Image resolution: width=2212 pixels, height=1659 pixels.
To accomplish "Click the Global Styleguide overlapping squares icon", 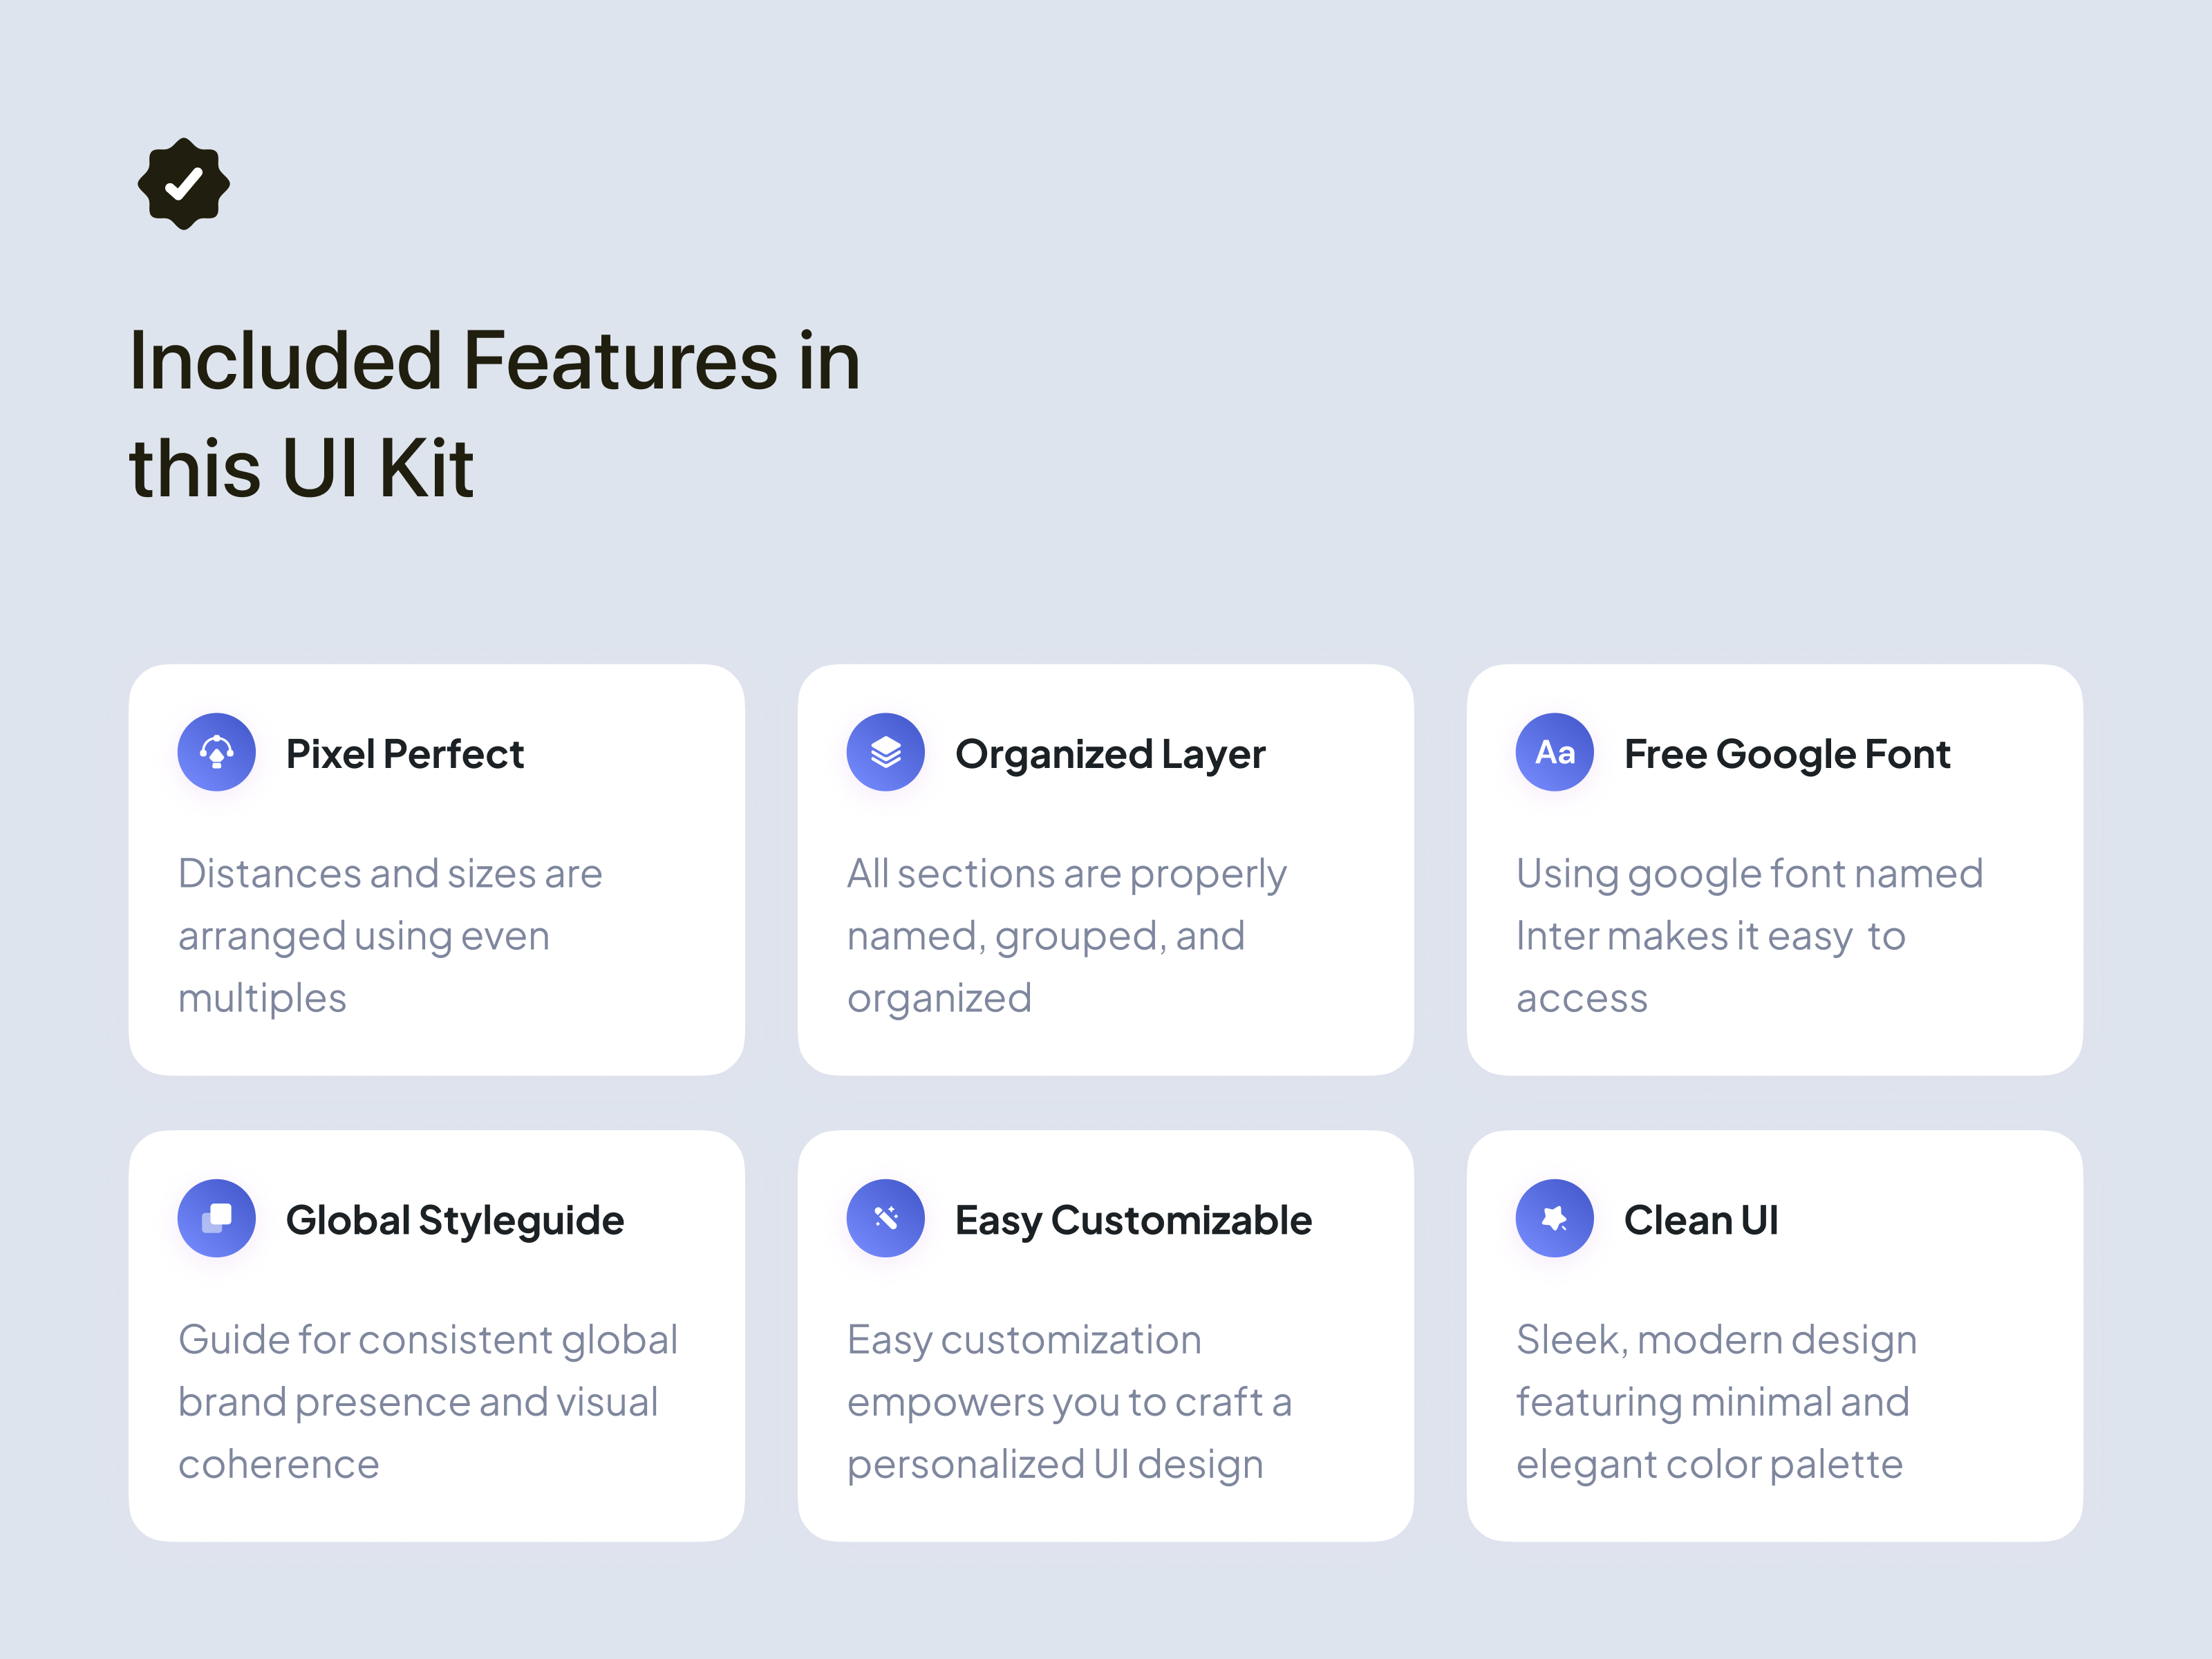I will 217,1218.
